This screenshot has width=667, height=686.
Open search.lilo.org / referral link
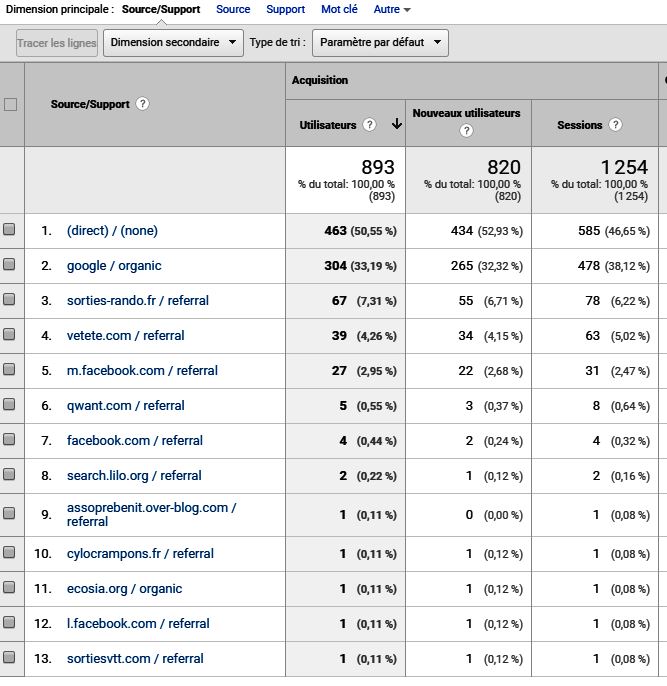click(x=134, y=476)
